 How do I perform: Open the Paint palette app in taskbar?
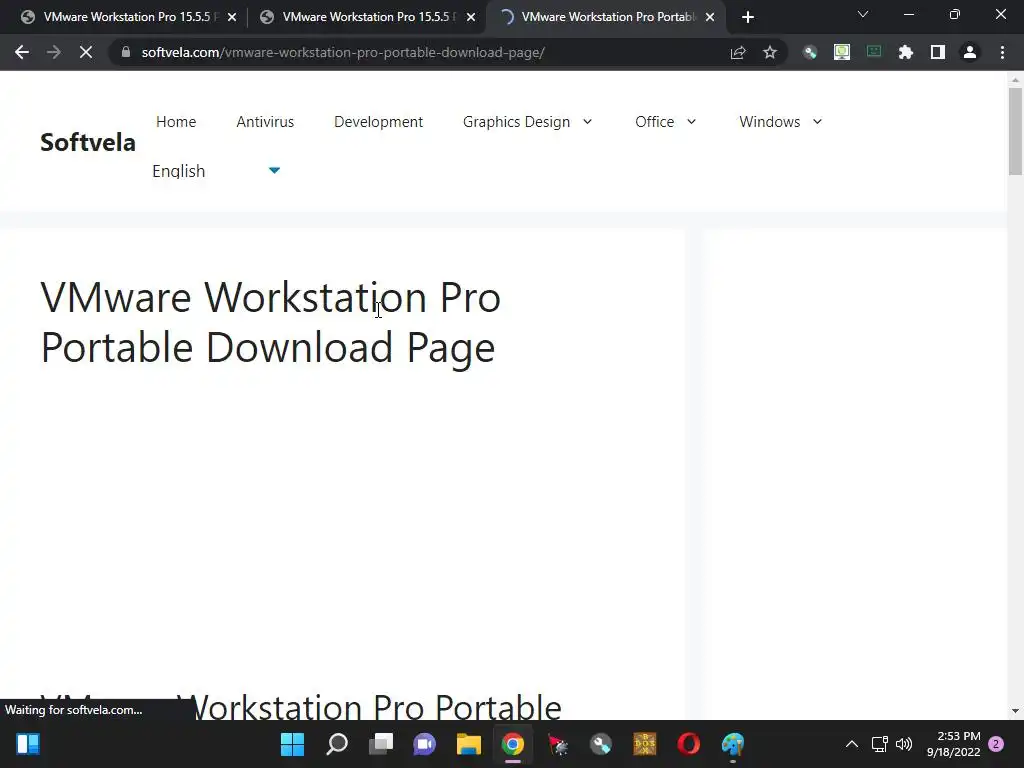coord(733,744)
